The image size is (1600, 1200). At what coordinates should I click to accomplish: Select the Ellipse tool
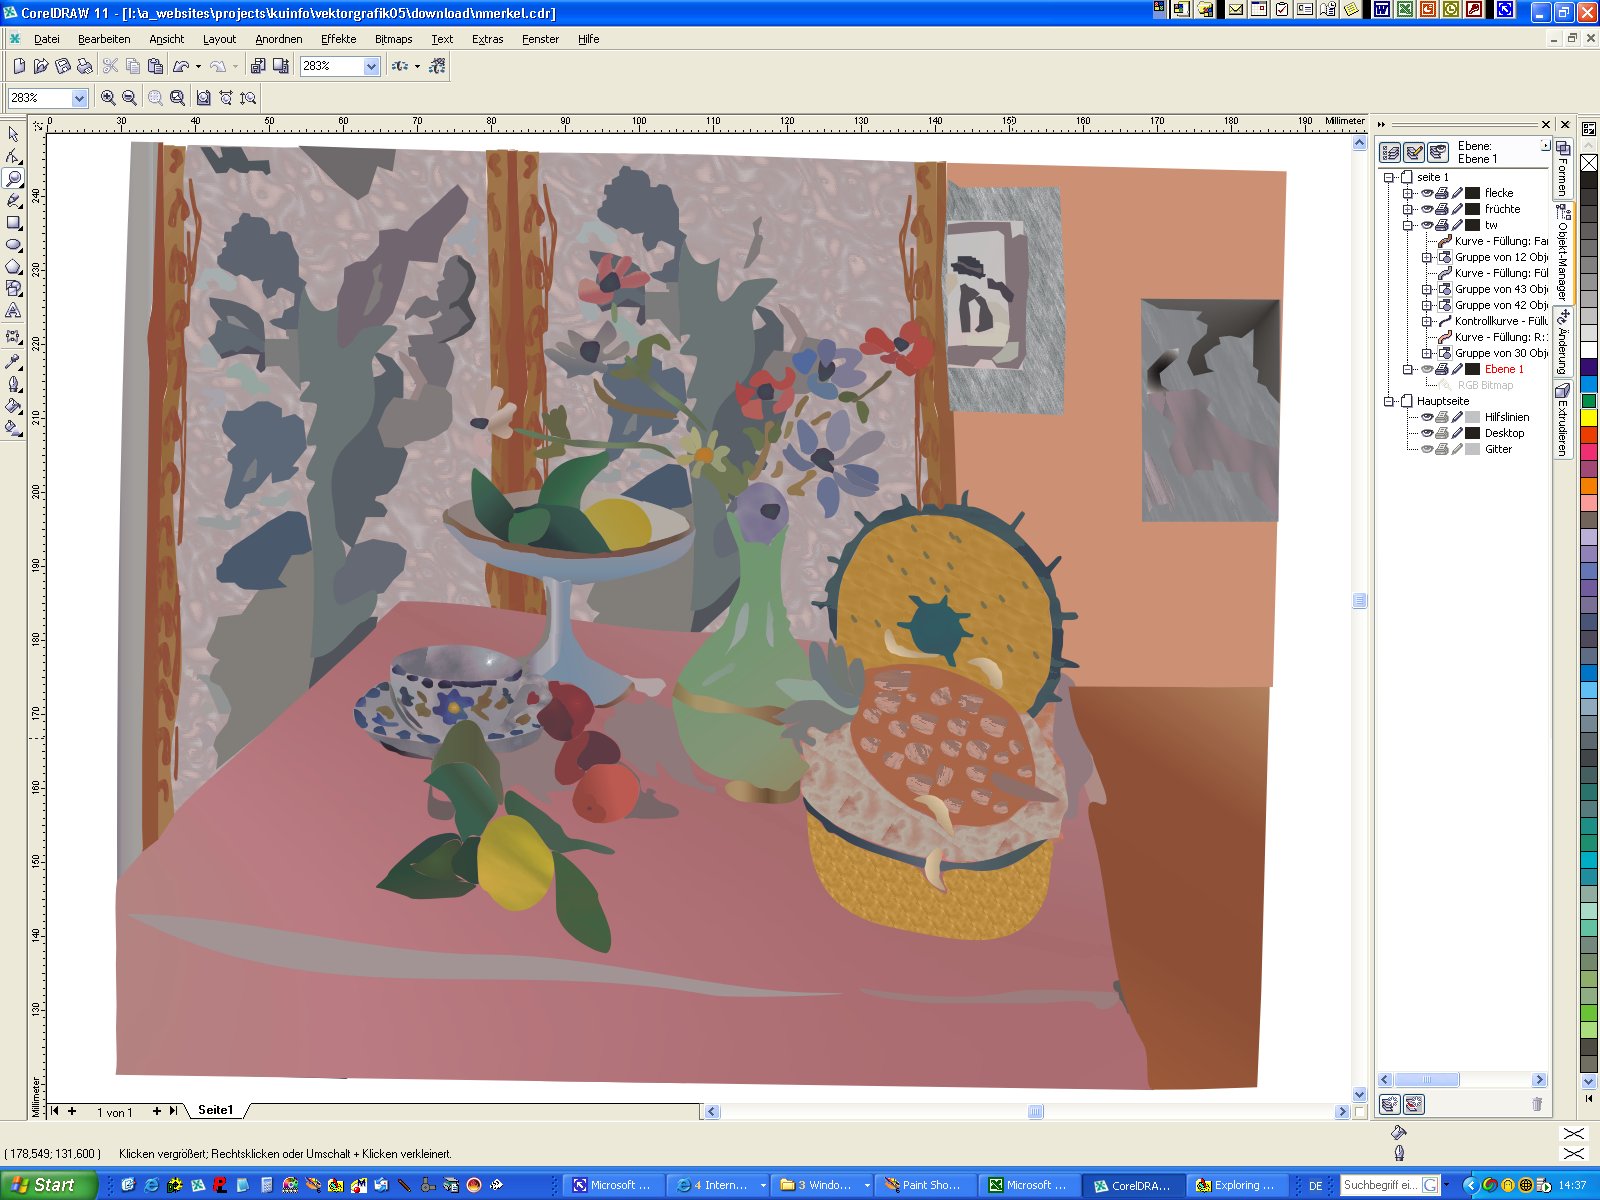point(13,244)
